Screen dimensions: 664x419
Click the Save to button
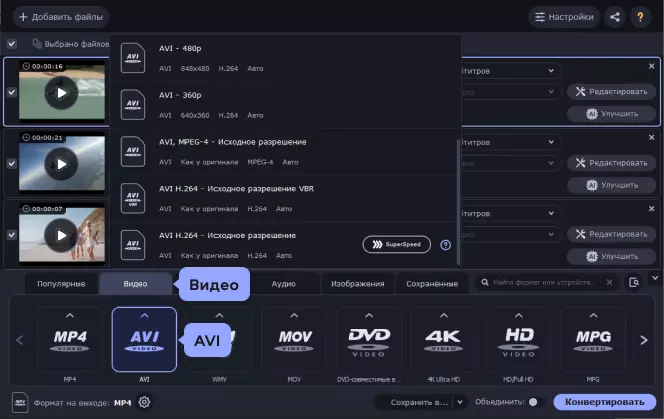pyautogui.click(x=413, y=402)
